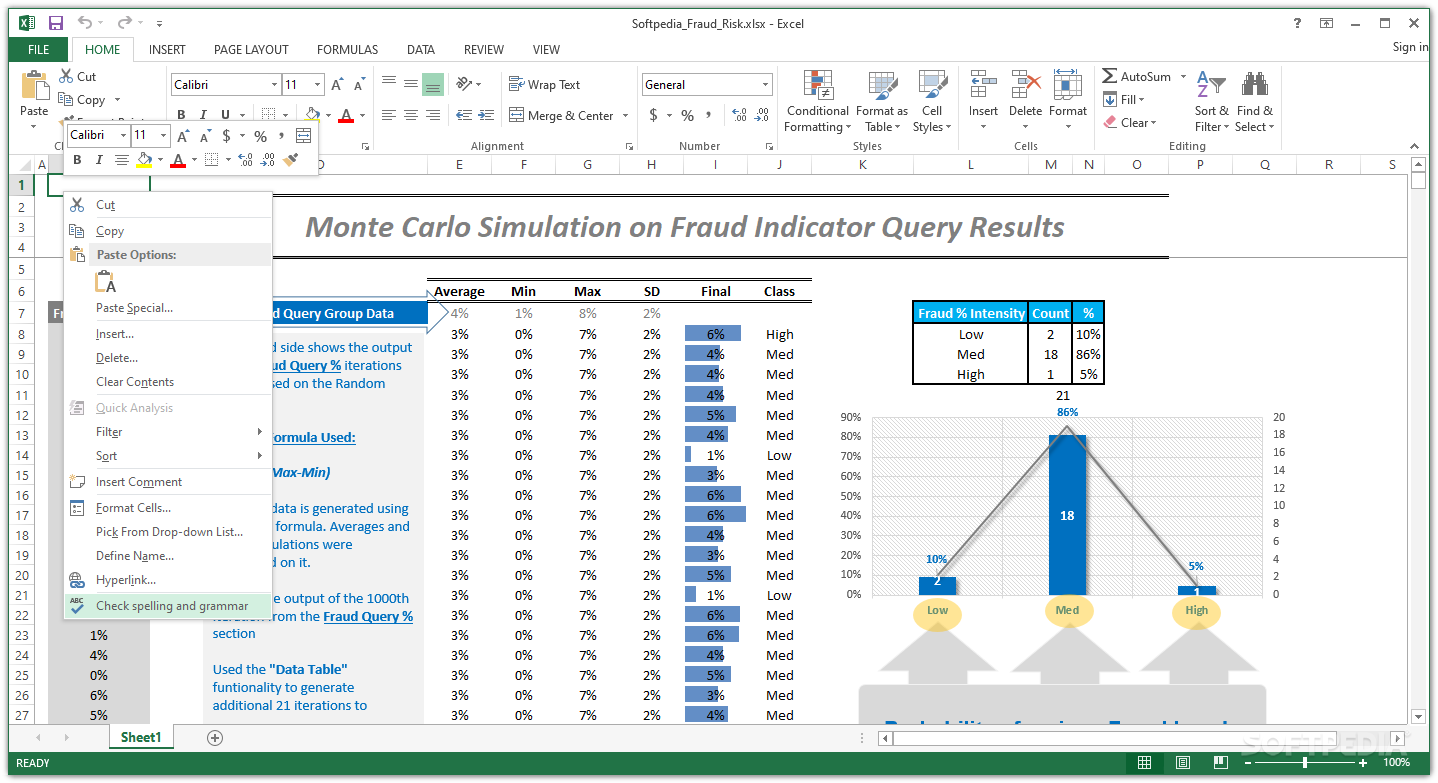Open the FILE tab

(39, 49)
